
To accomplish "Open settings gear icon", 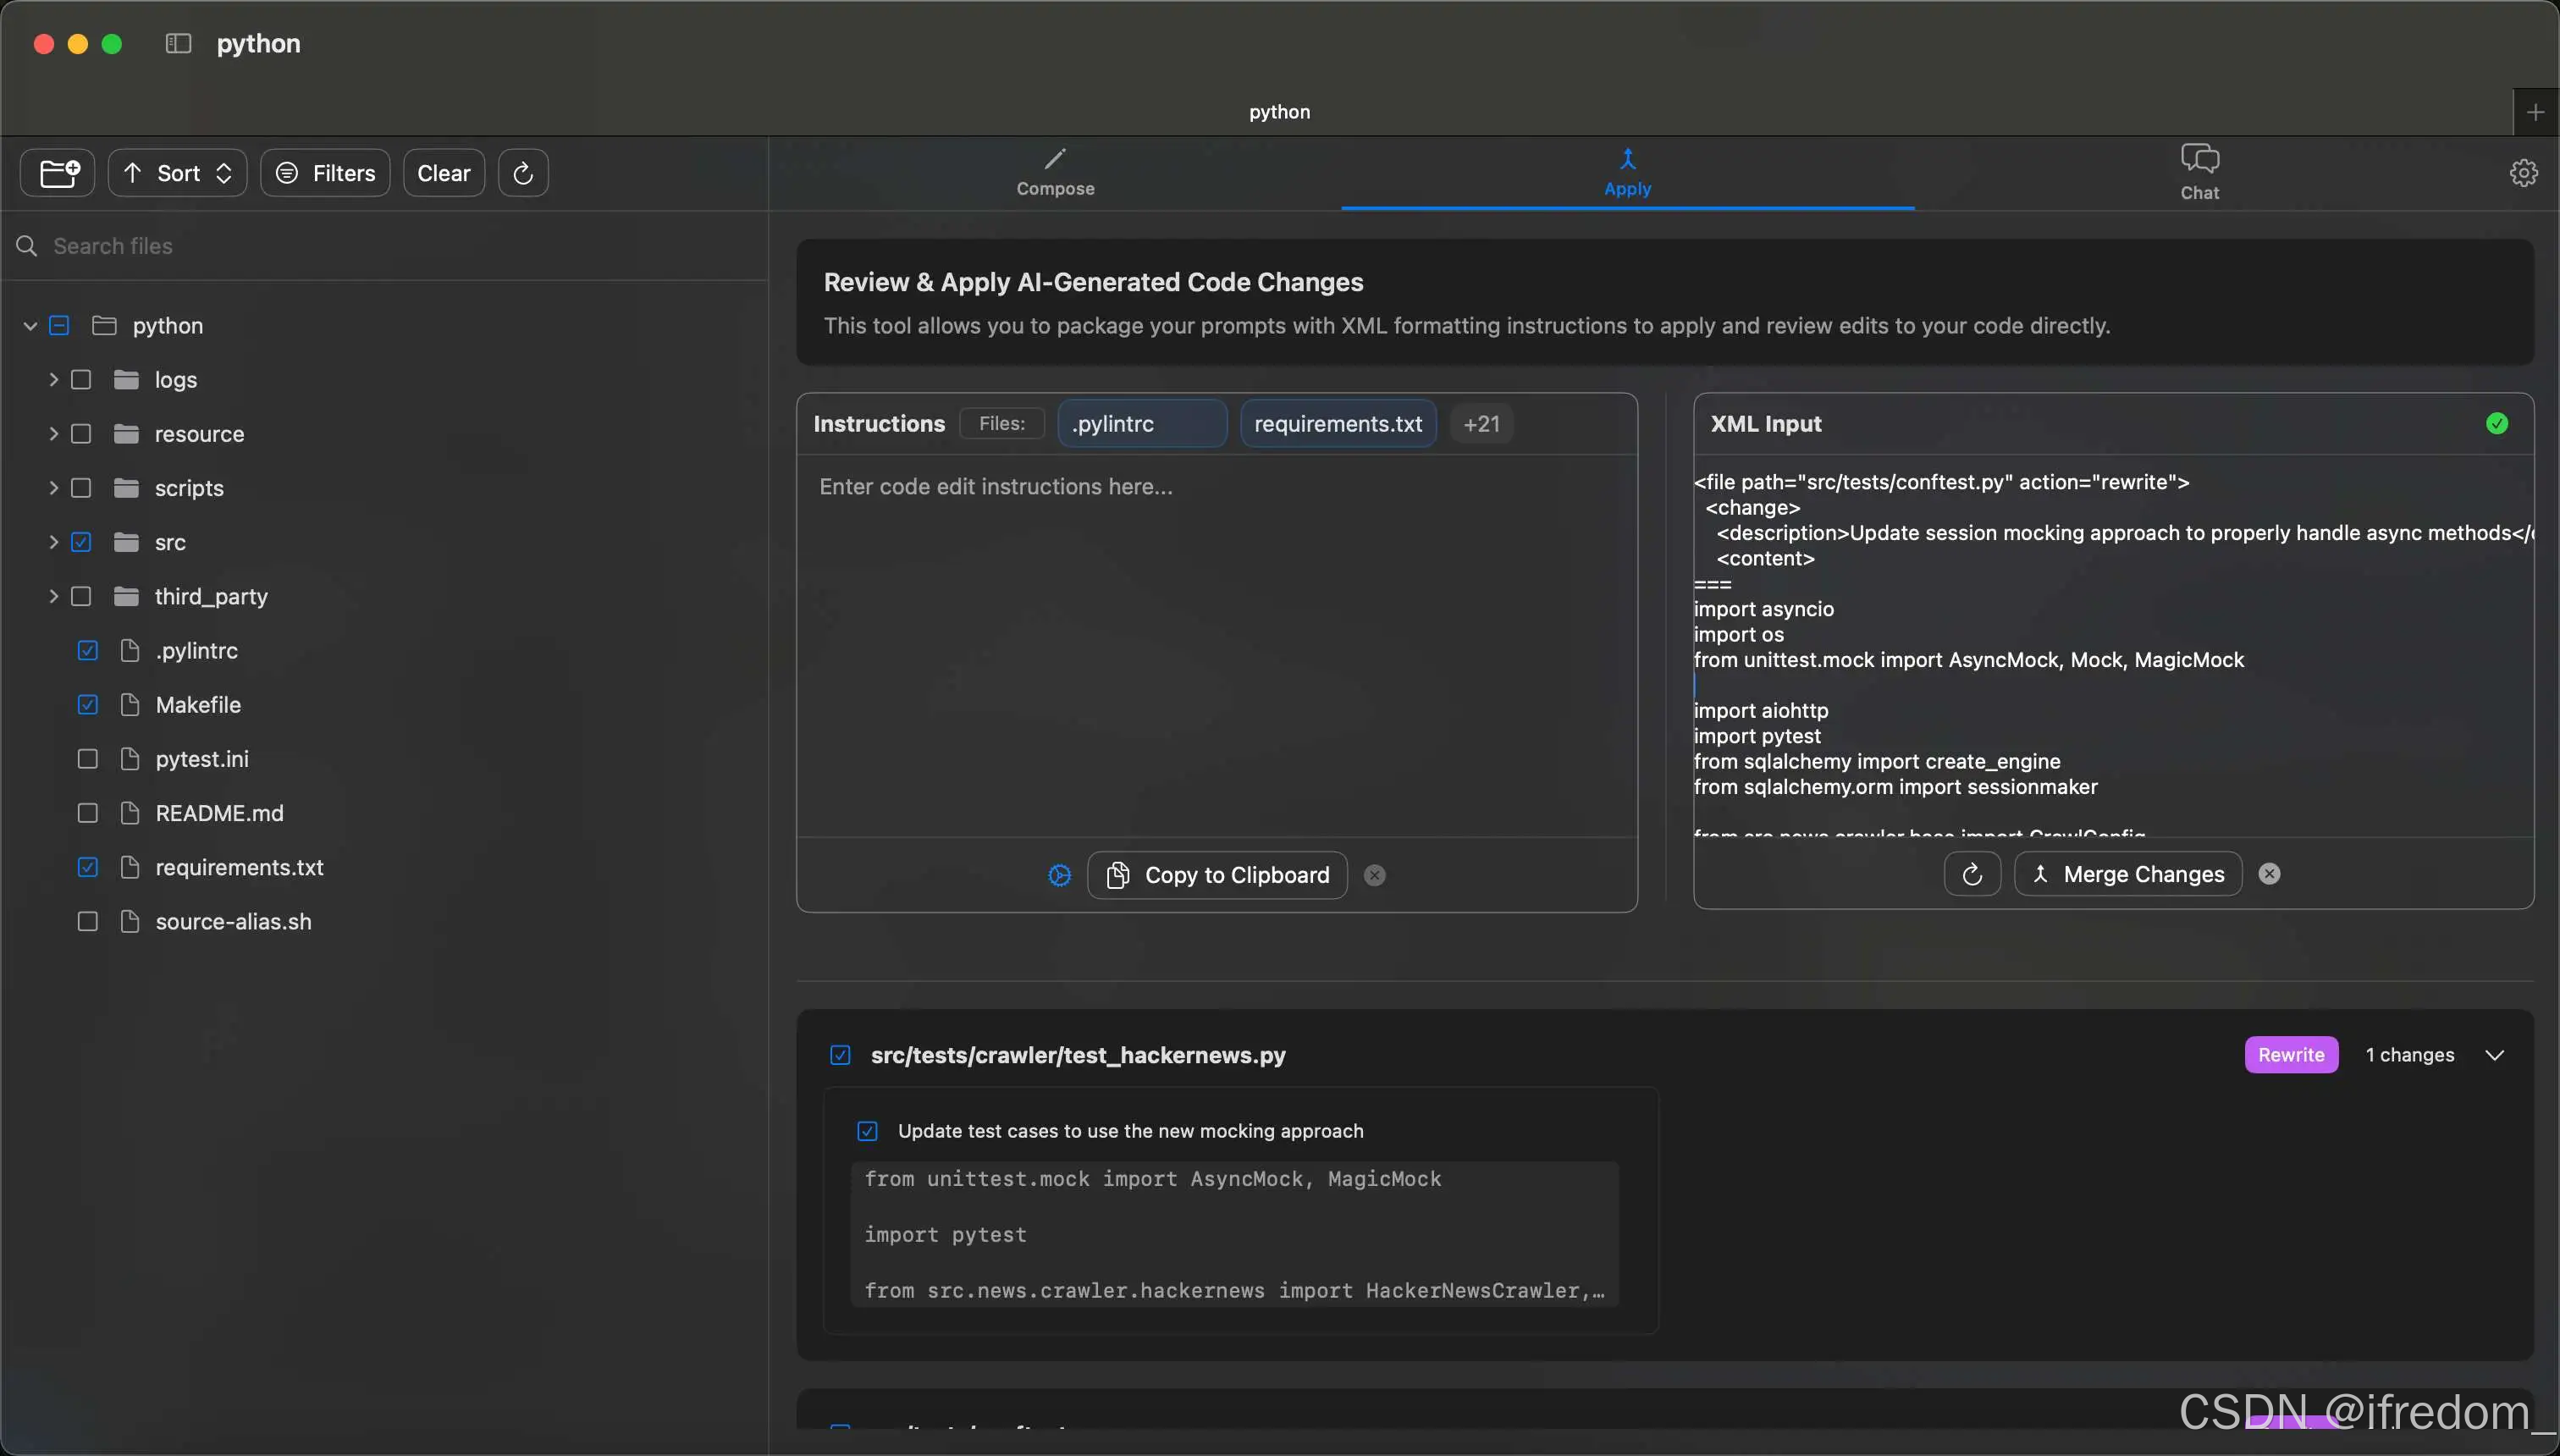I will pos(2523,173).
